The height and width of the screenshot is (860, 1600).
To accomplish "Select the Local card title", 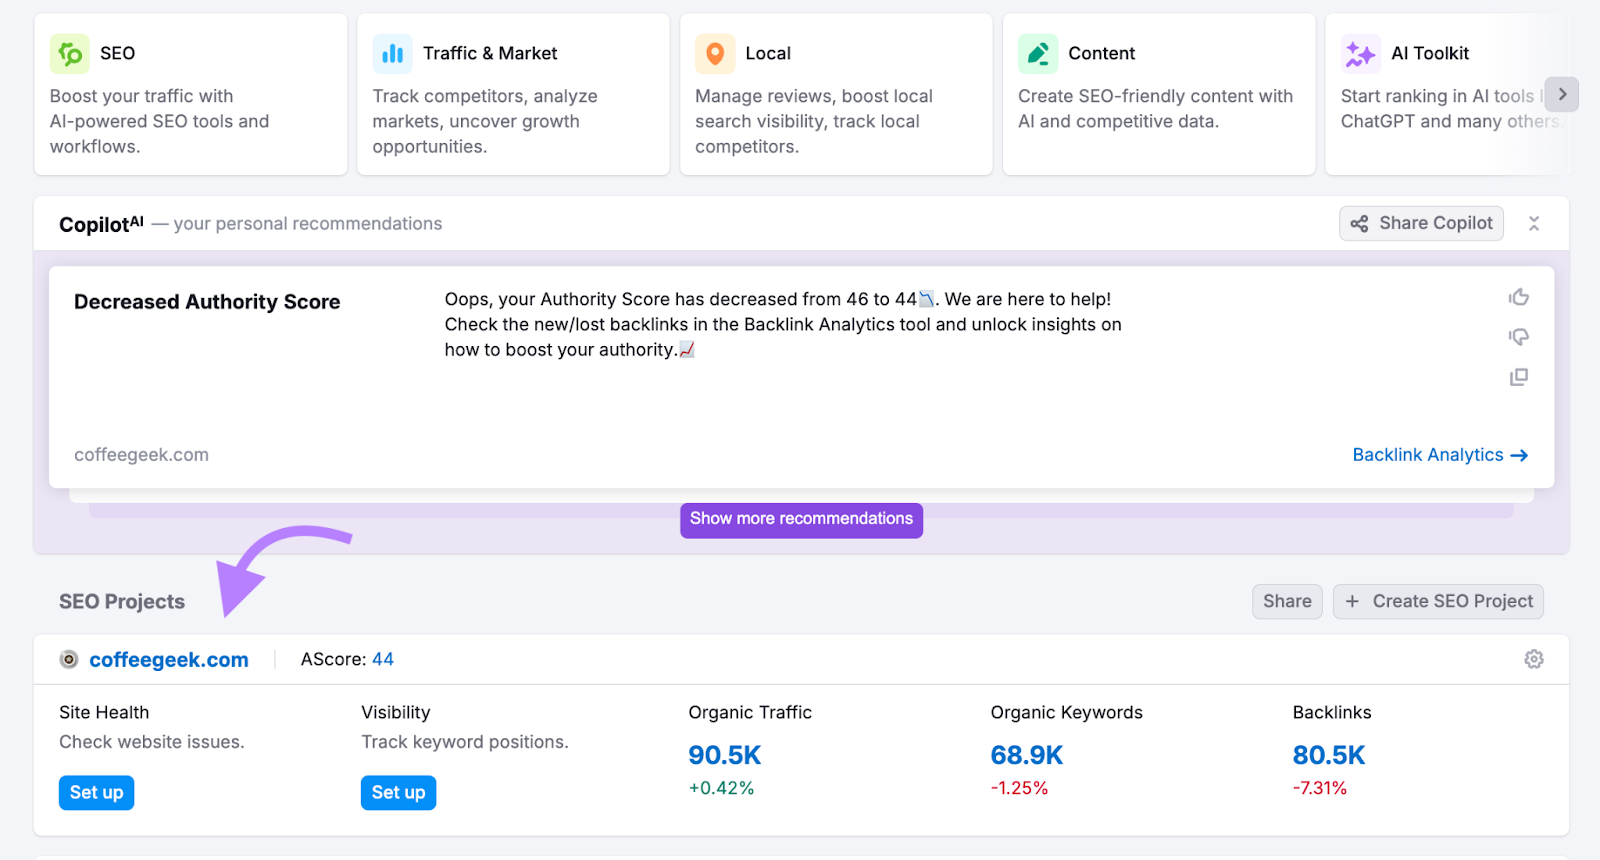I will click(x=768, y=54).
